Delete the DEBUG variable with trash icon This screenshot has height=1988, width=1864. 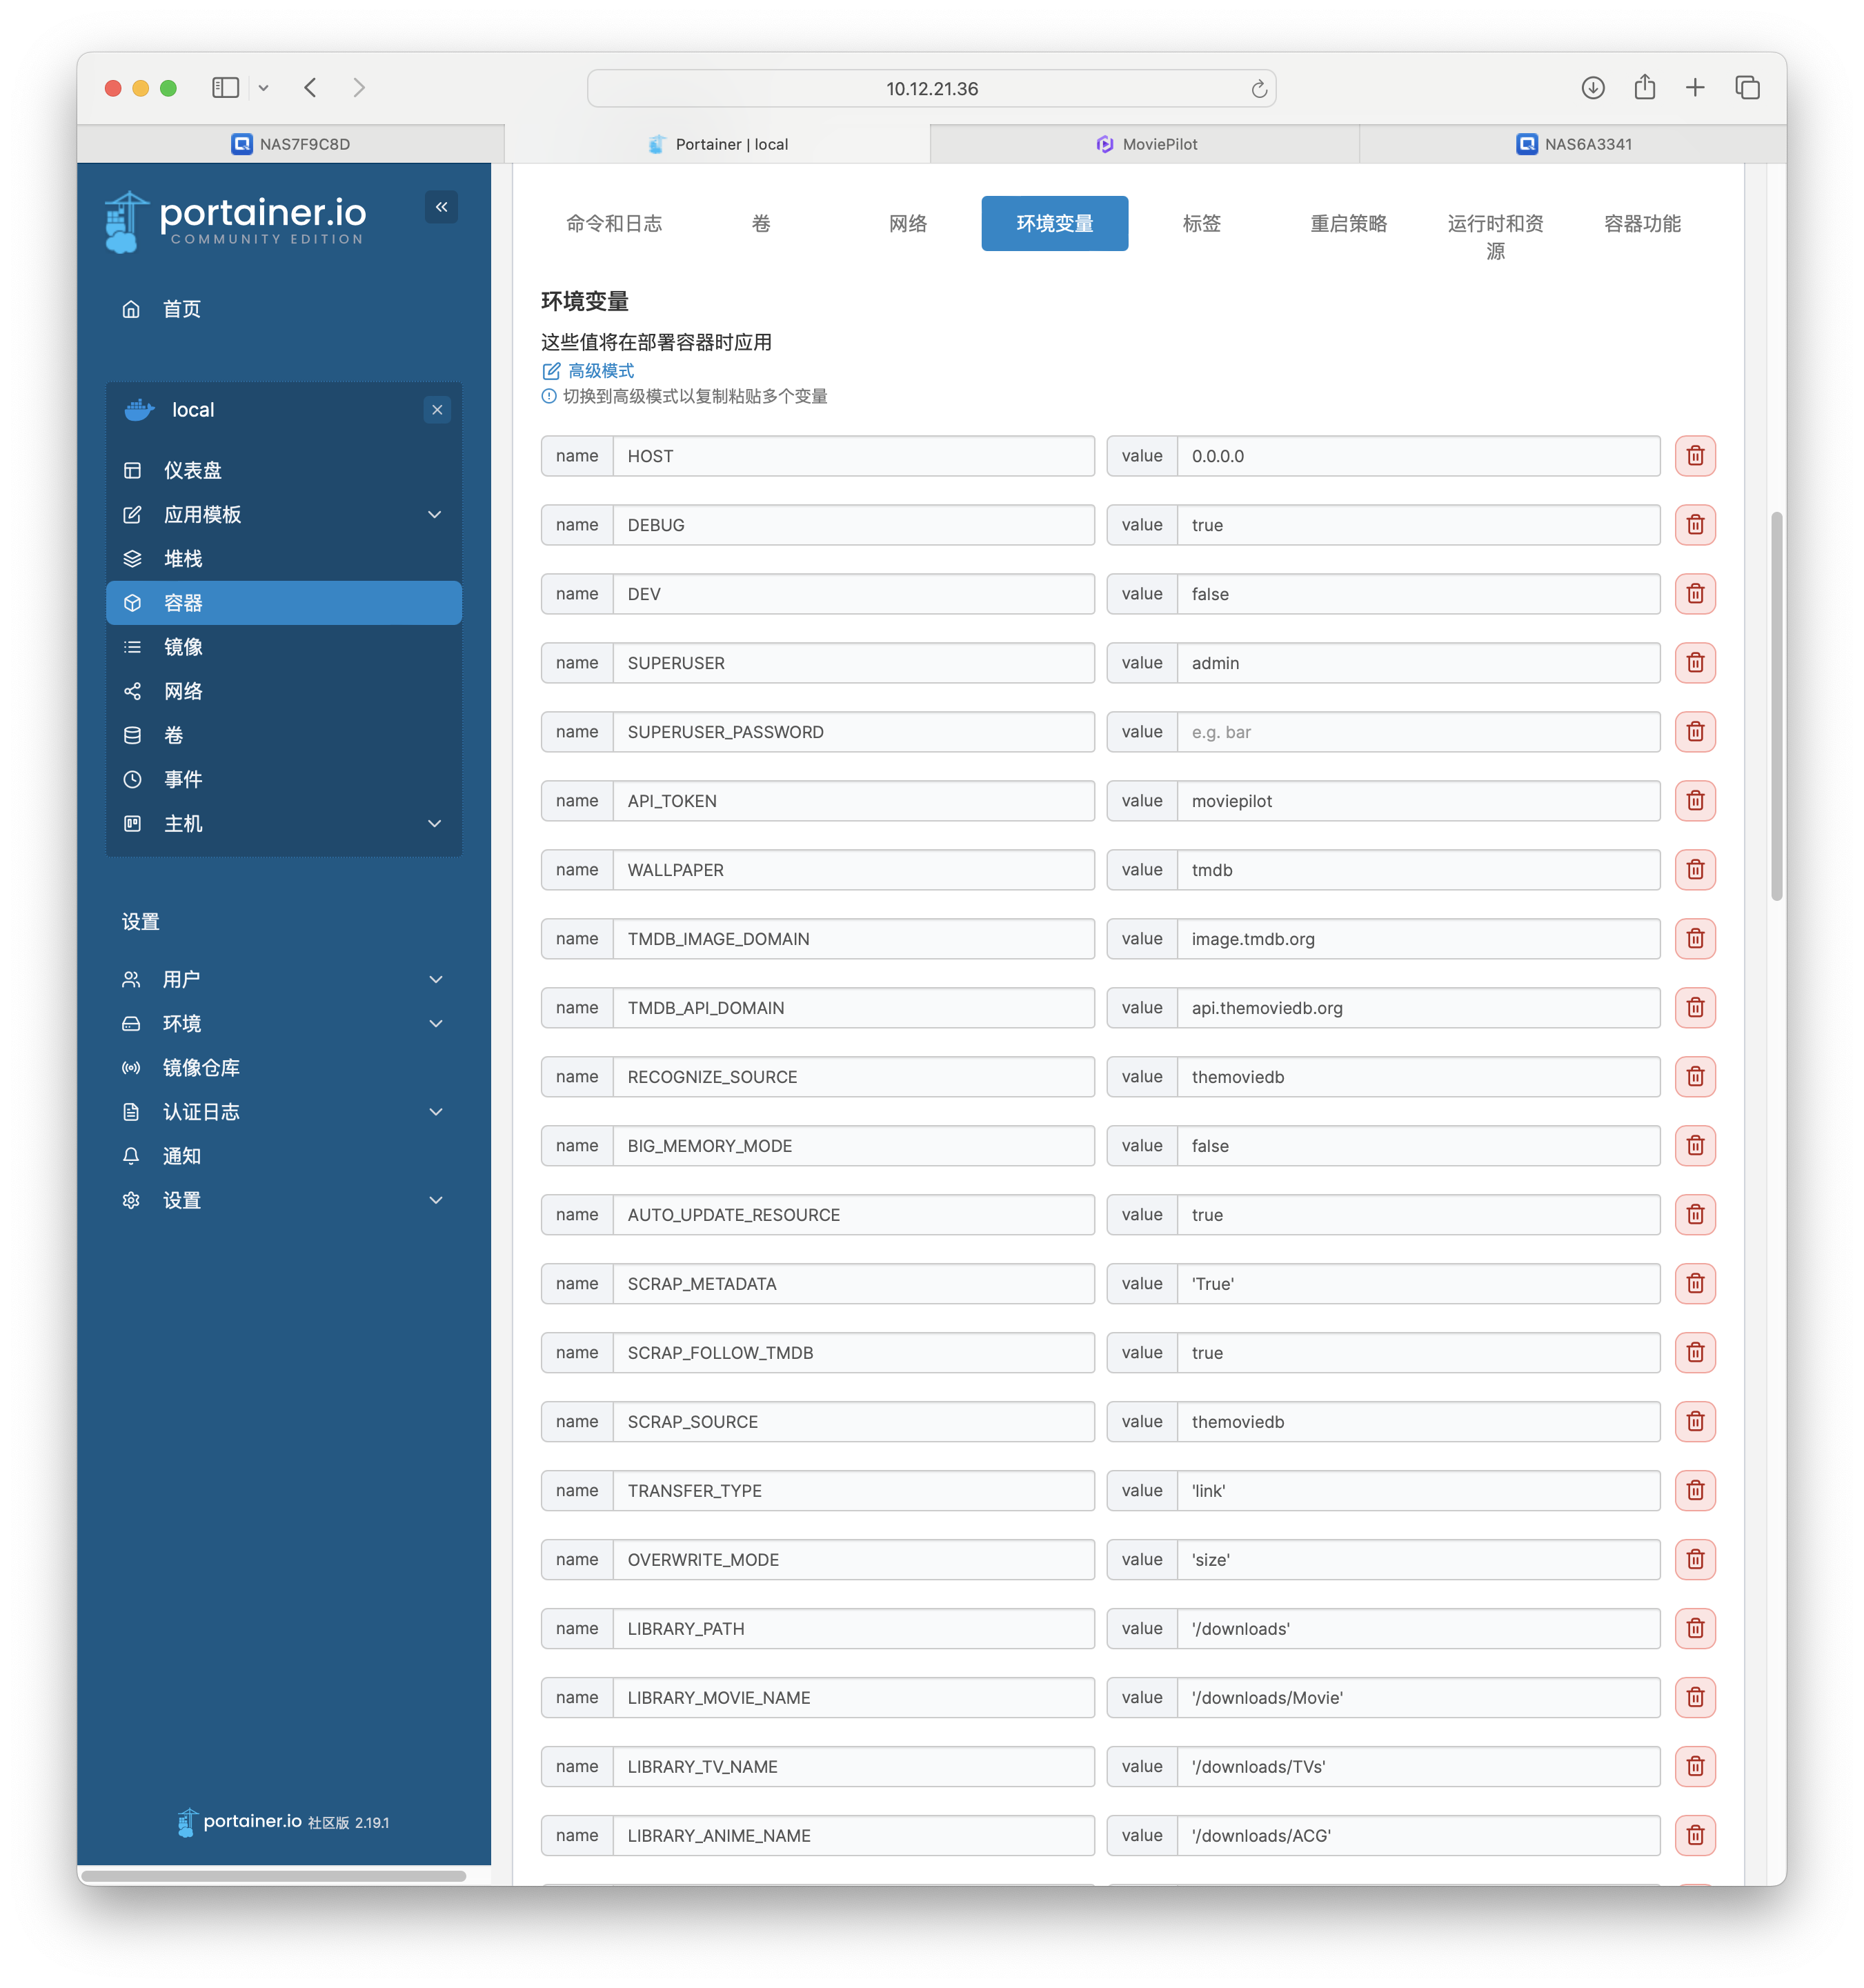click(1694, 525)
